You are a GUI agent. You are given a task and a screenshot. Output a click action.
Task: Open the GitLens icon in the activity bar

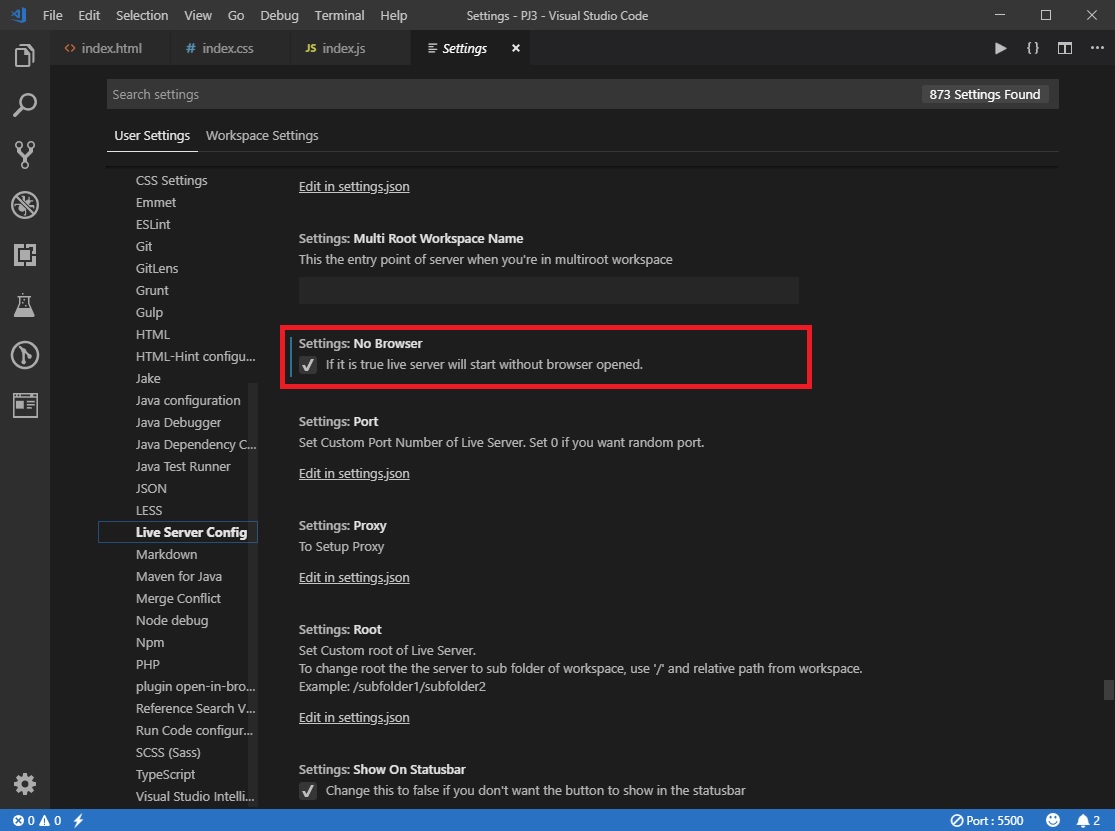24,355
